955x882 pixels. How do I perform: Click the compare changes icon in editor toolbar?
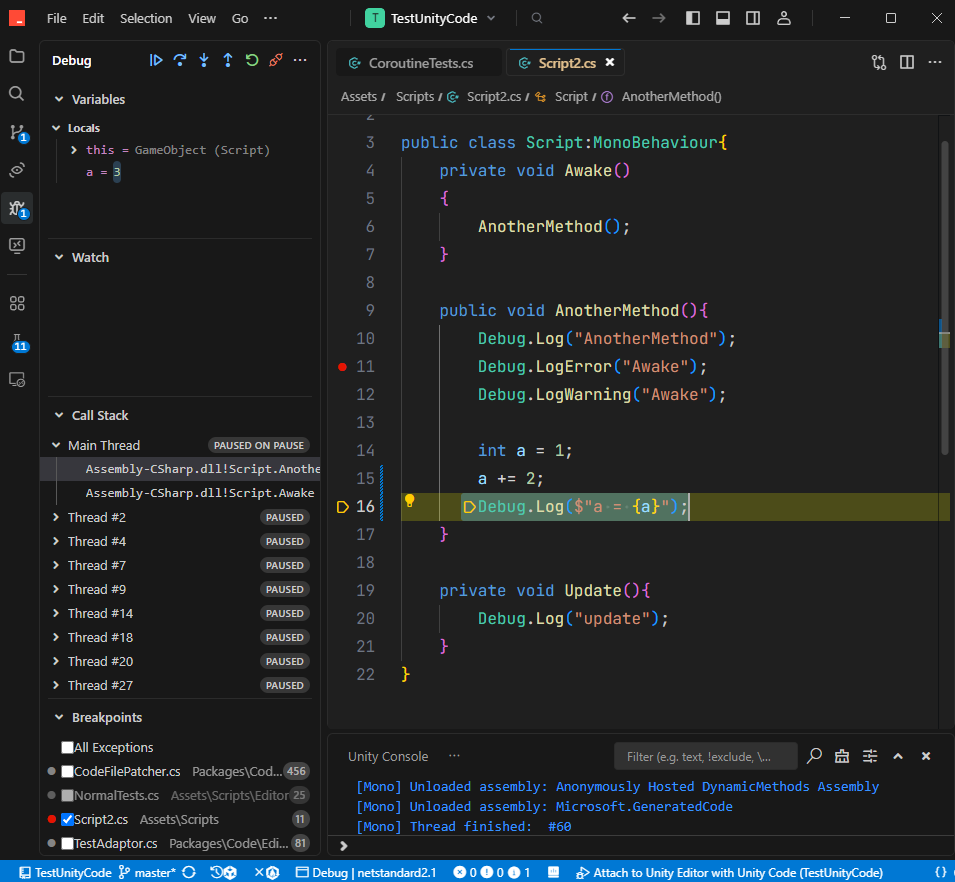[879, 62]
